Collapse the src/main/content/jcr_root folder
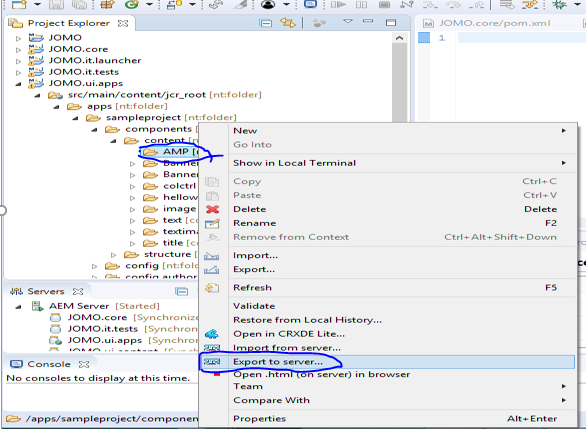Screen dimensions: 586x429 pos(37,96)
